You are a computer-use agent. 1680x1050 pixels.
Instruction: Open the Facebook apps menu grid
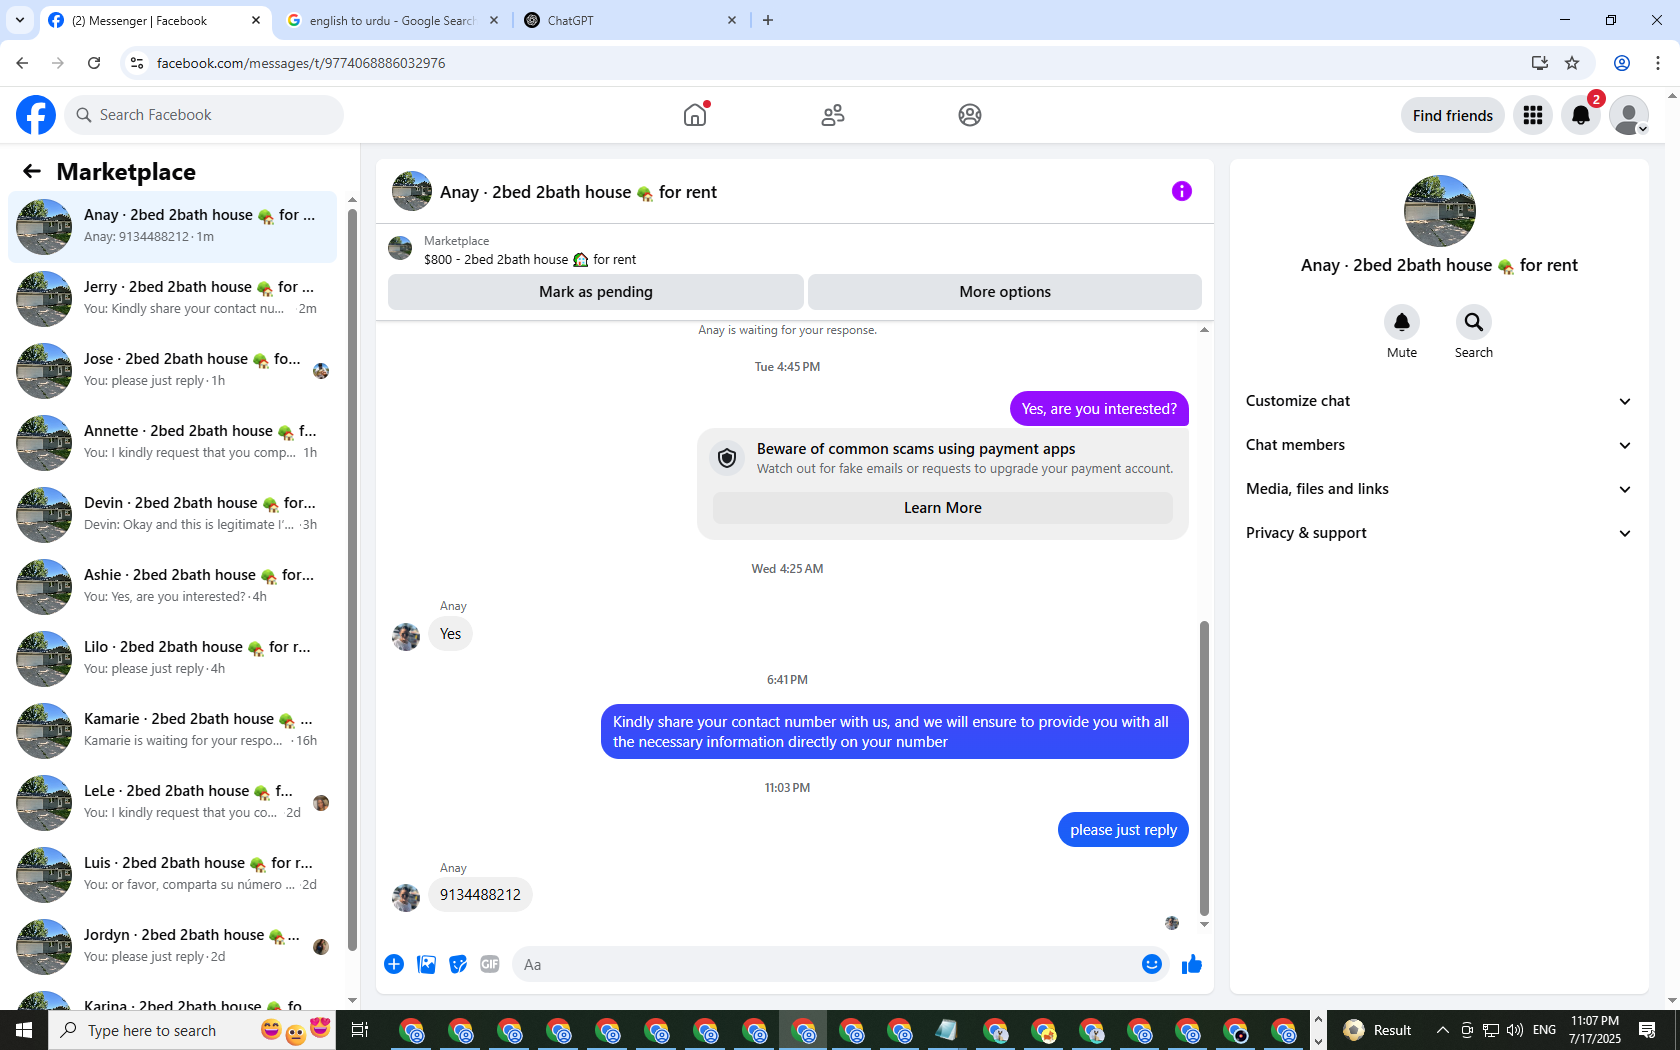pos(1533,115)
